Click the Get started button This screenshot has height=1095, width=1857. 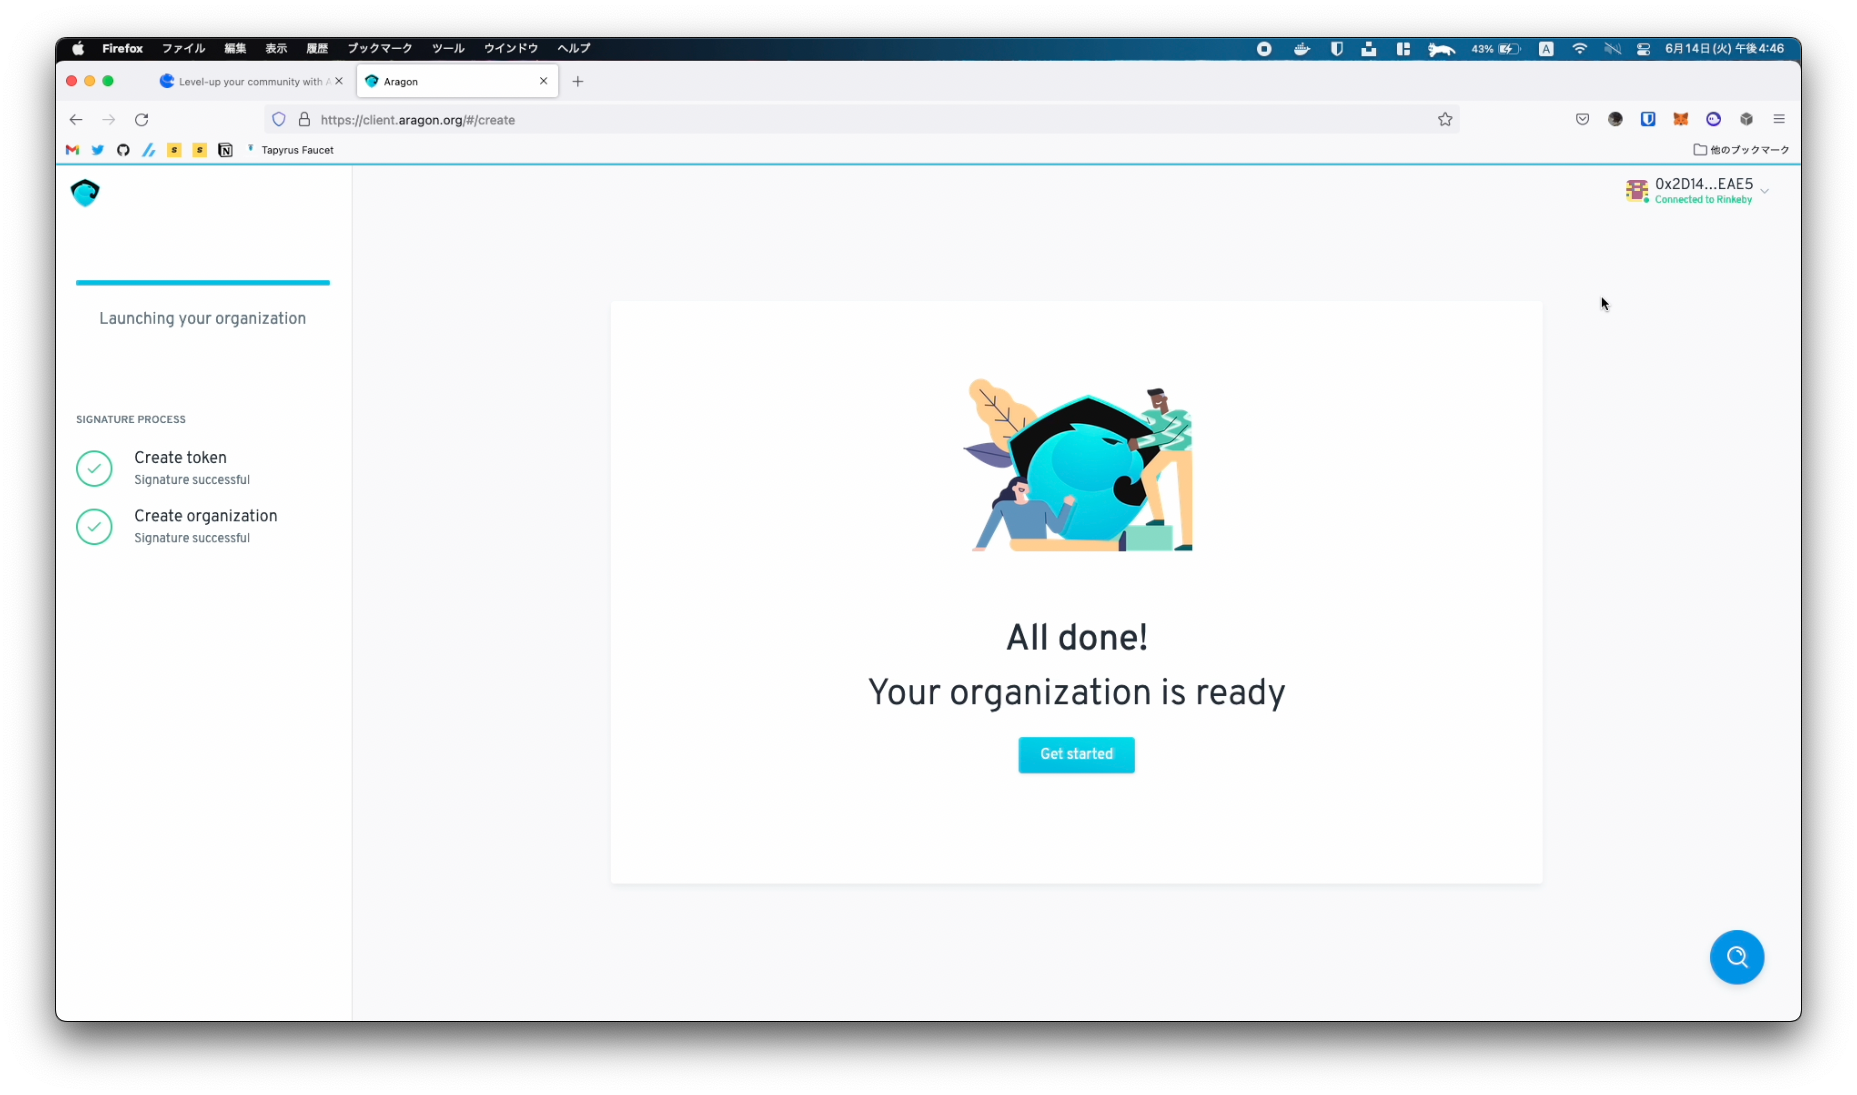click(x=1076, y=755)
